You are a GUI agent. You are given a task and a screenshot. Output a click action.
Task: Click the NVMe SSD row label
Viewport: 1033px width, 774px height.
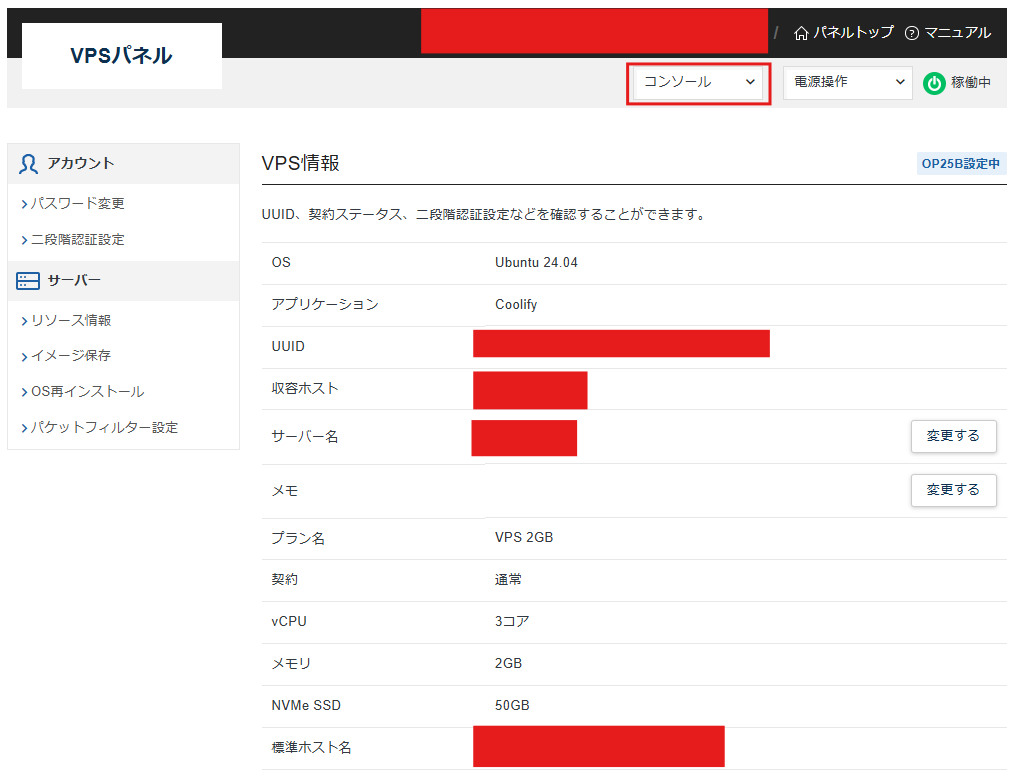(306, 705)
